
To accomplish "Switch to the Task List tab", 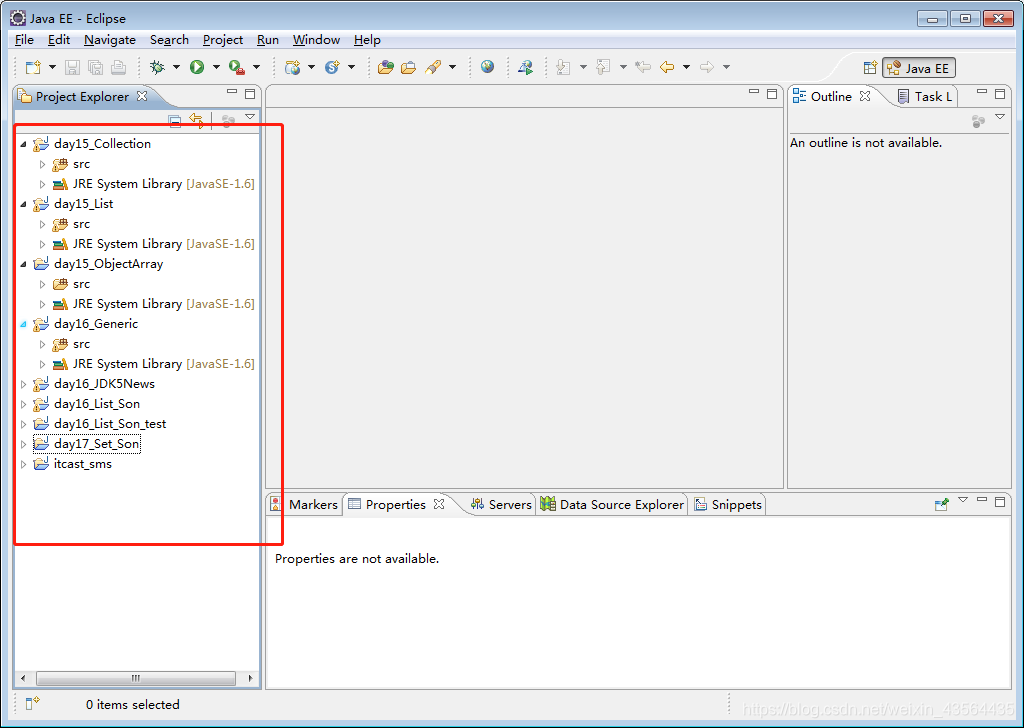I will (925, 97).
